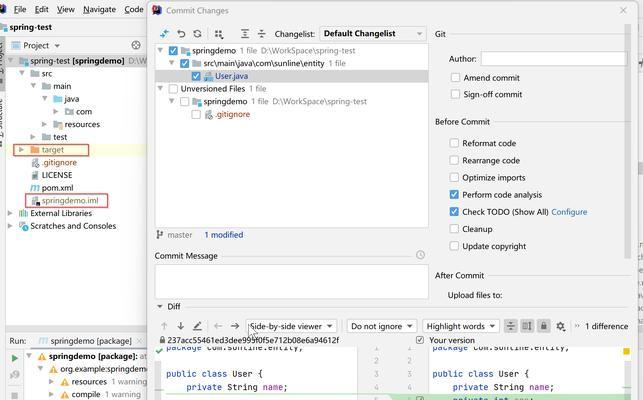Select springdemo.iml in project tree

click(70, 201)
